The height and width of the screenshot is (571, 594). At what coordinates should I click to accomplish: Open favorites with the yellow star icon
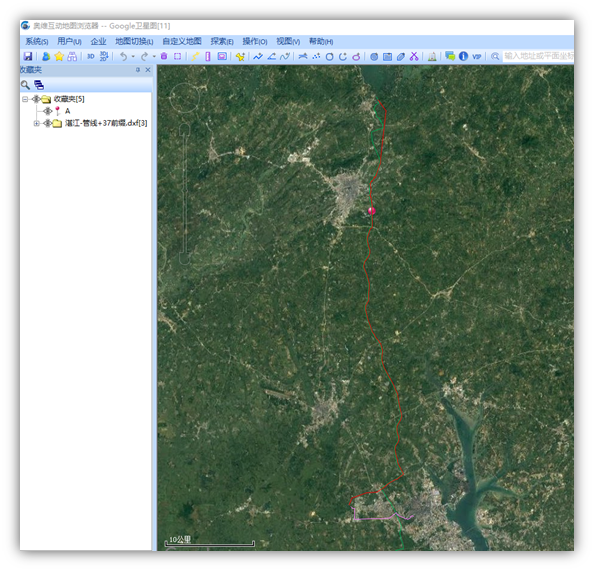pyautogui.click(x=59, y=56)
